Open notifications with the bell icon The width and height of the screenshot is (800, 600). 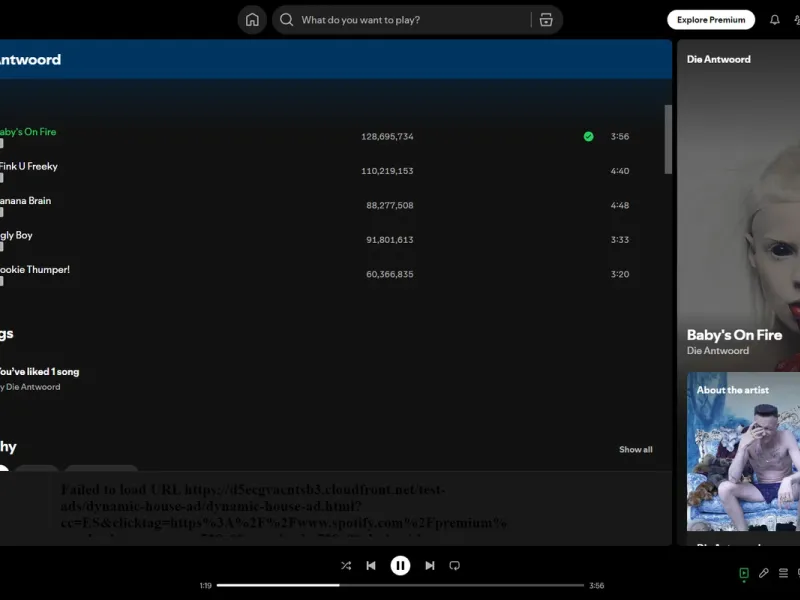click(x=774, y=20)
